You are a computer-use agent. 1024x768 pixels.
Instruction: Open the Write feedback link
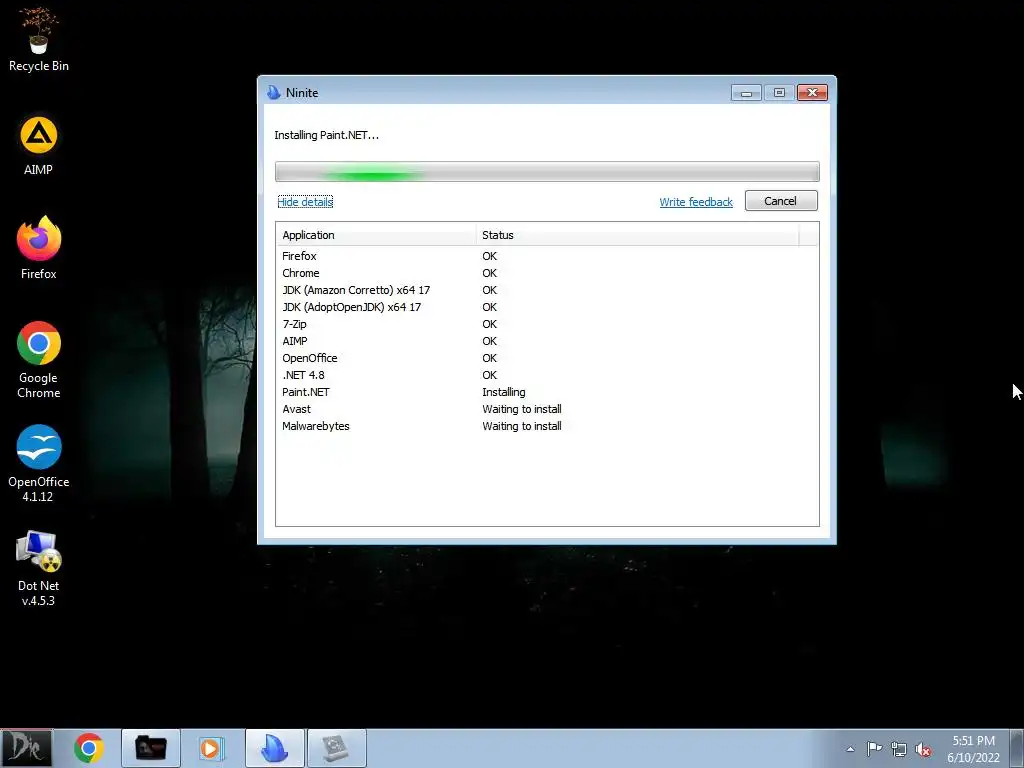pyautogui.click(x=696, y=202)
